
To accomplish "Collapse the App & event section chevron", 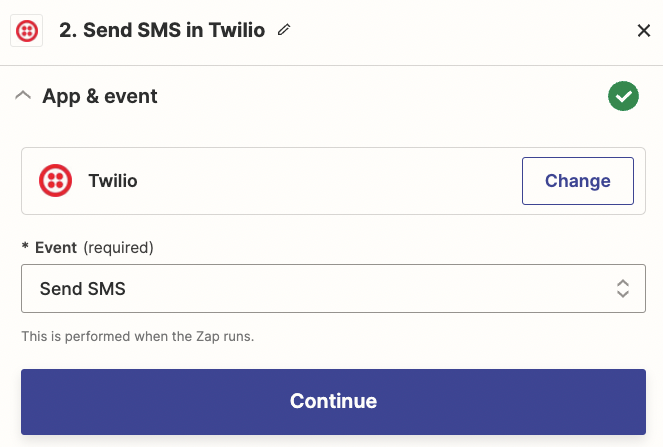I will [23, 96].
